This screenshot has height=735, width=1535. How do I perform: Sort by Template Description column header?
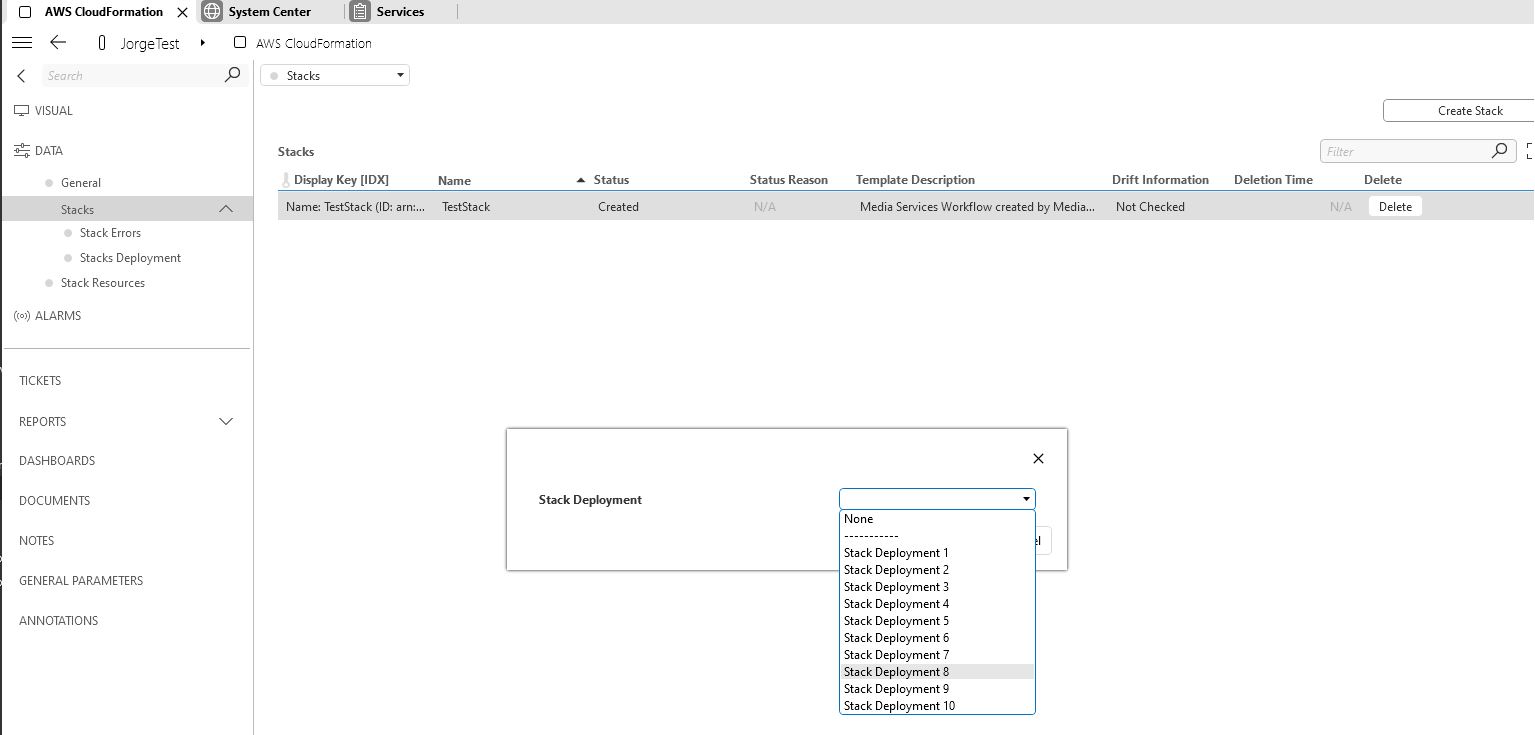click(x=915, y=180)
